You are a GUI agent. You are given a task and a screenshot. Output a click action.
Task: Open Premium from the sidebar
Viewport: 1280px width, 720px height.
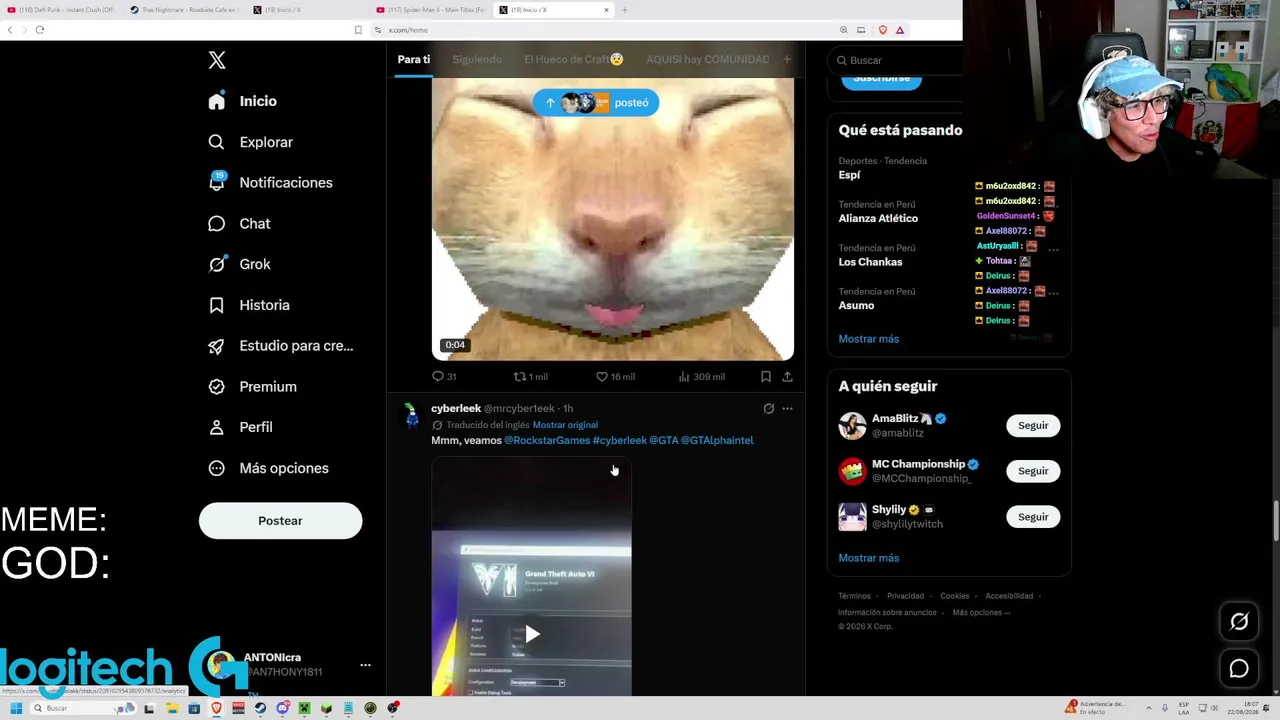253,387
